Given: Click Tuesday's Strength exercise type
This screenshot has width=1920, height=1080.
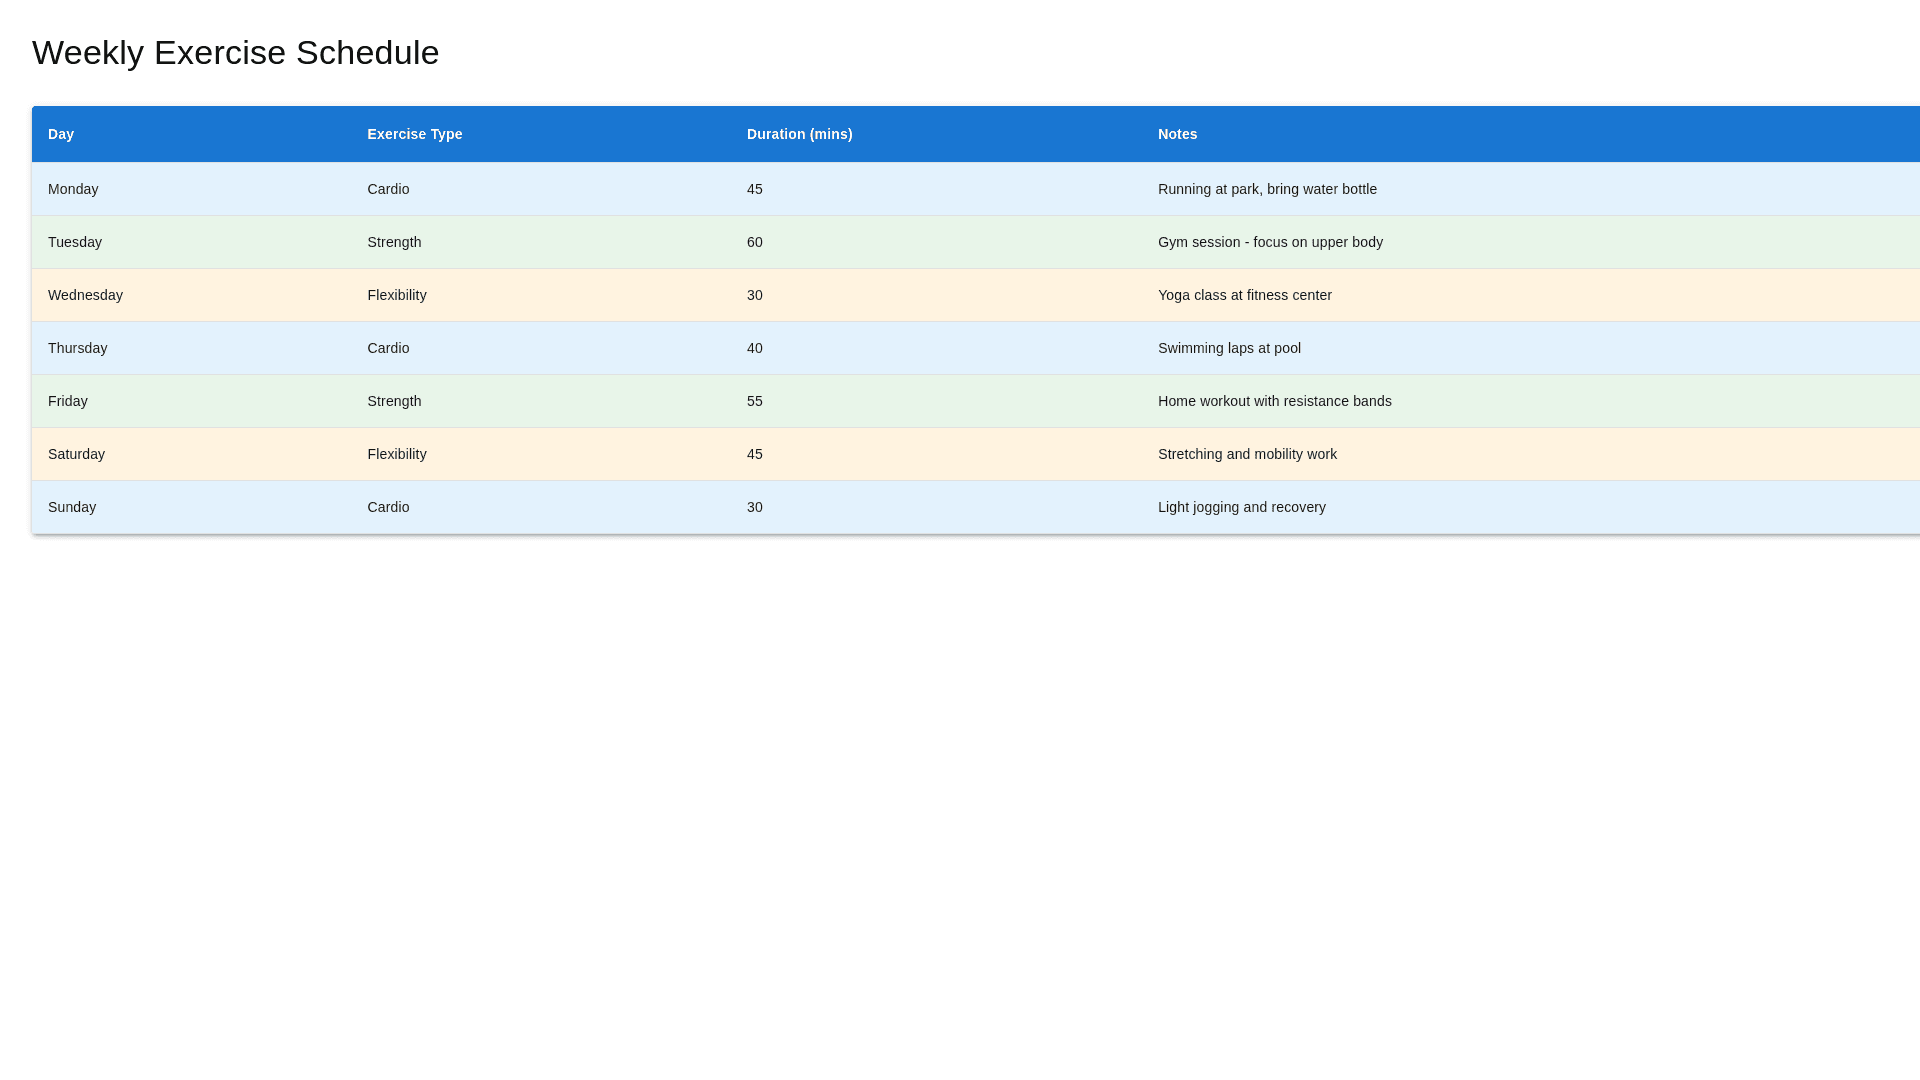Looking at the screenshot, I should click(394, 242).
